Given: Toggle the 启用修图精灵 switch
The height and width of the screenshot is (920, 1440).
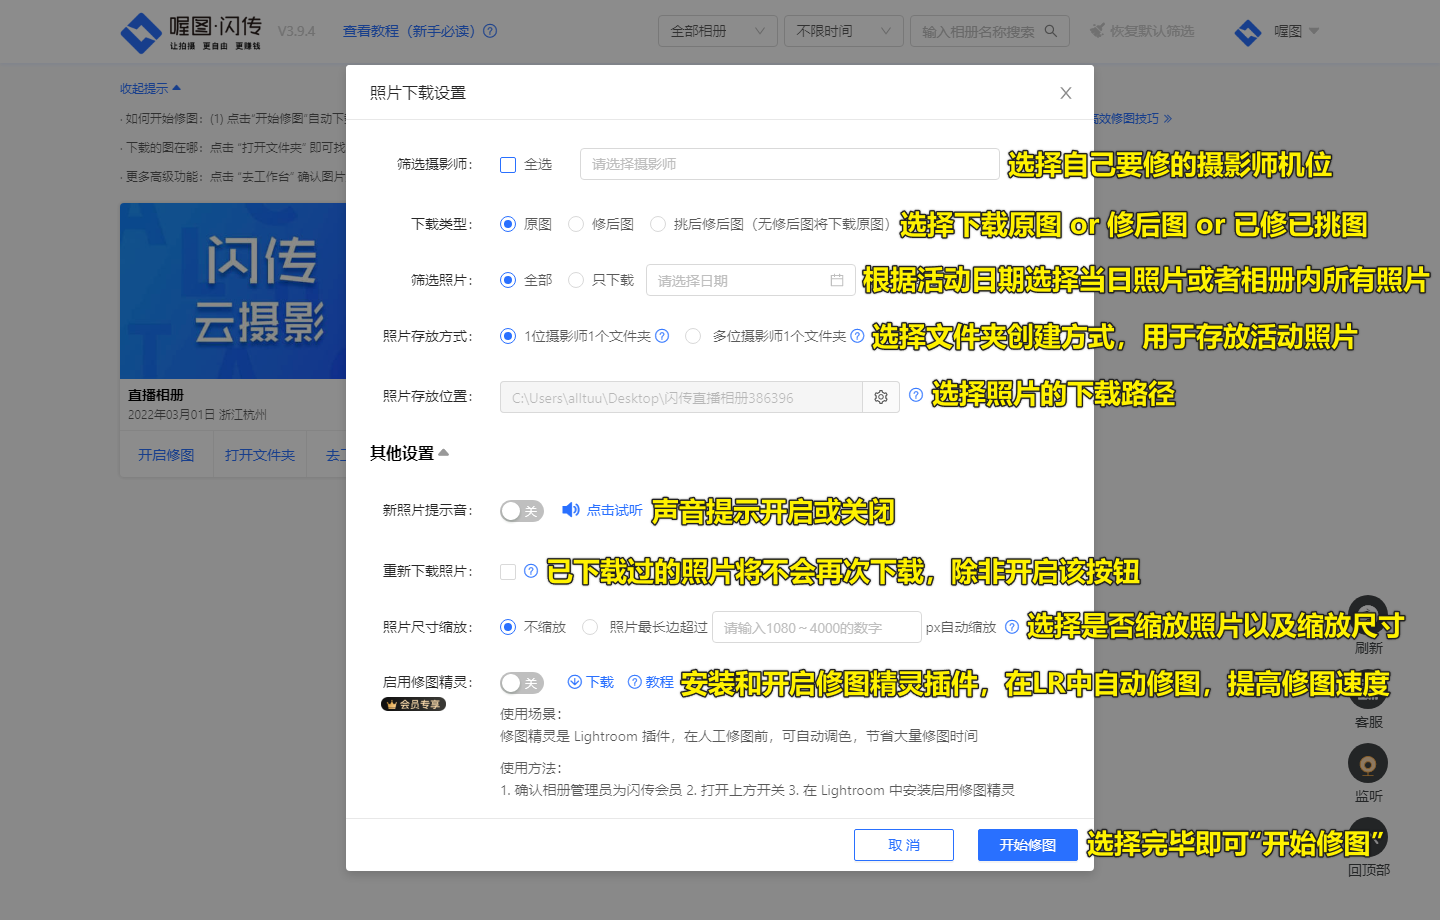Looking at the screenshot, I should pos(522,683).
